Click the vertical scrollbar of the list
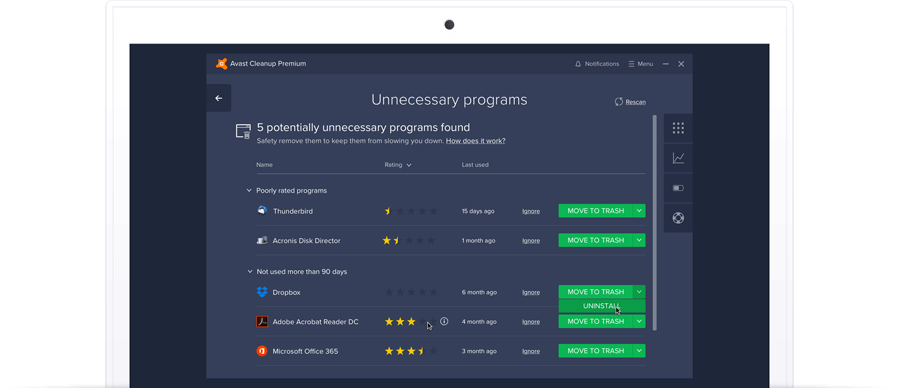This screenshot has height=388, width=898. click(655, 222)
